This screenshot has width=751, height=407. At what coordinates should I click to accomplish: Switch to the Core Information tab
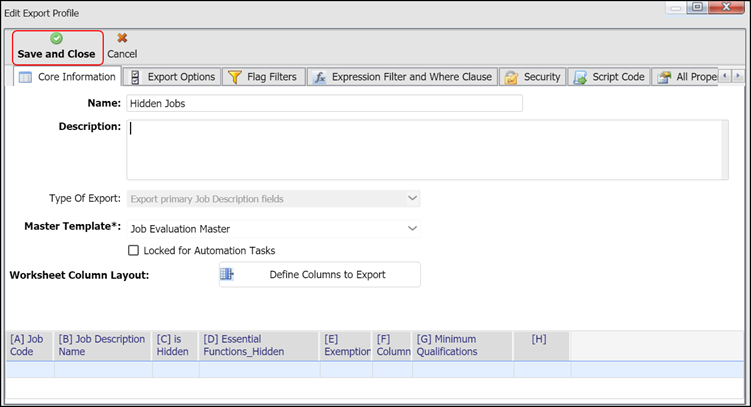pos(68,77)
